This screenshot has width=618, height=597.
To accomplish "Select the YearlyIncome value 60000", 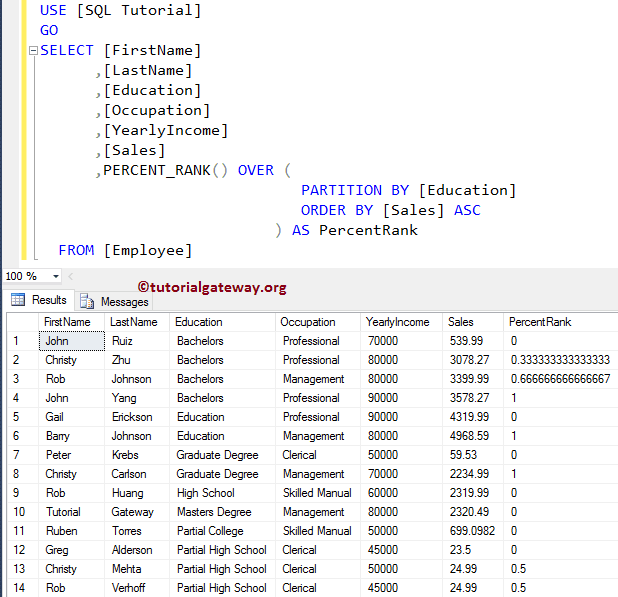I will pos(401,493).
